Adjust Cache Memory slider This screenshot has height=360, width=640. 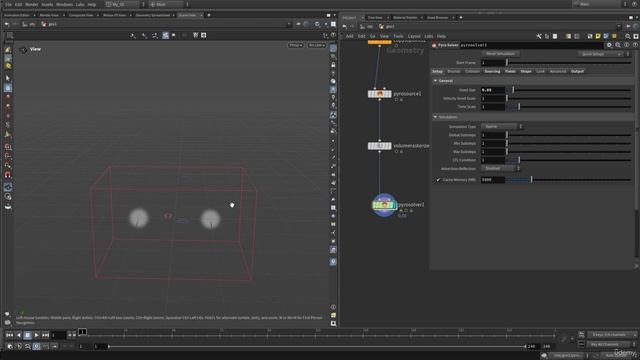click(x=569, y=180)
